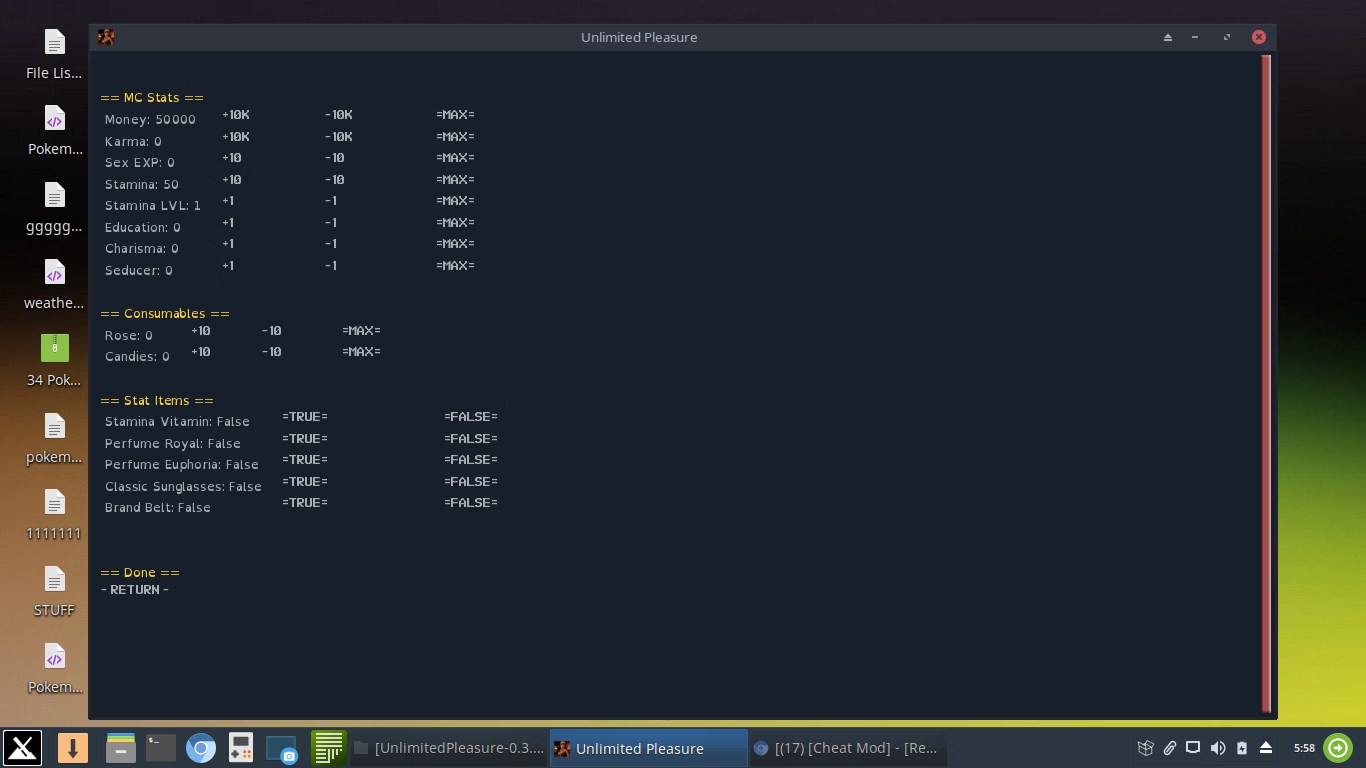The height and width of the screenshot is (768, 1366).
Task: Subtract -10K from Money
Action: tap(339, 115)
